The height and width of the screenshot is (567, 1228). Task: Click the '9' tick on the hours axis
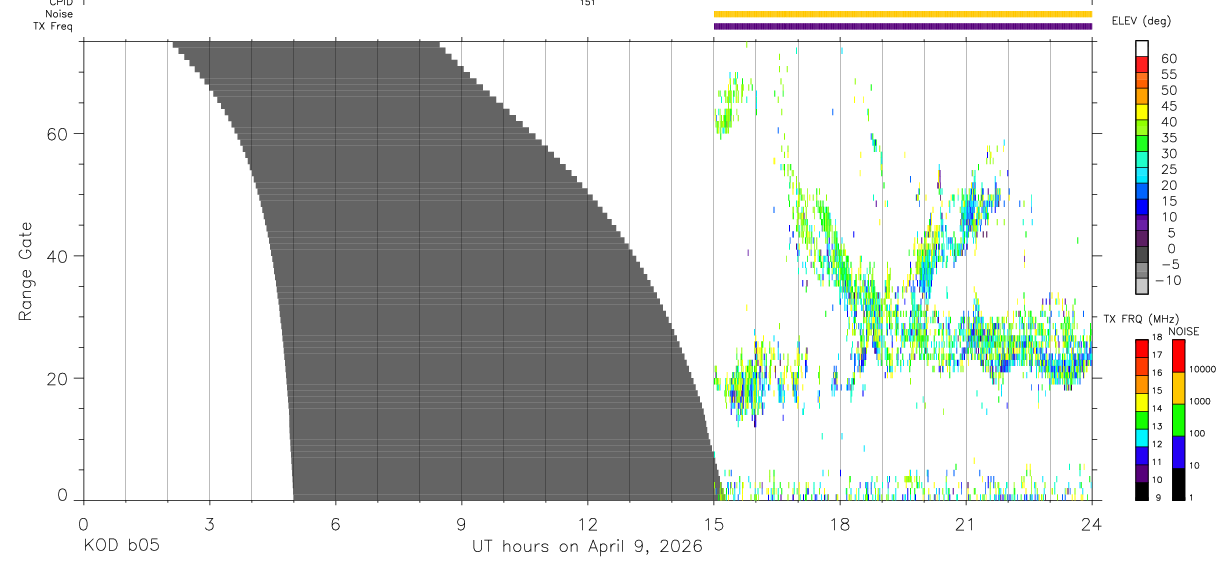pos(461,525)
